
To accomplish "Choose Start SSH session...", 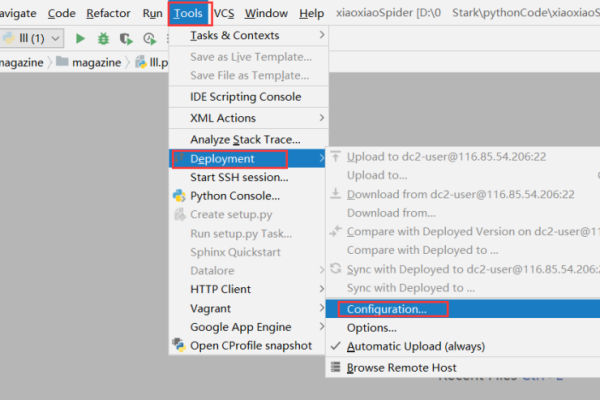I will (240, 177).
